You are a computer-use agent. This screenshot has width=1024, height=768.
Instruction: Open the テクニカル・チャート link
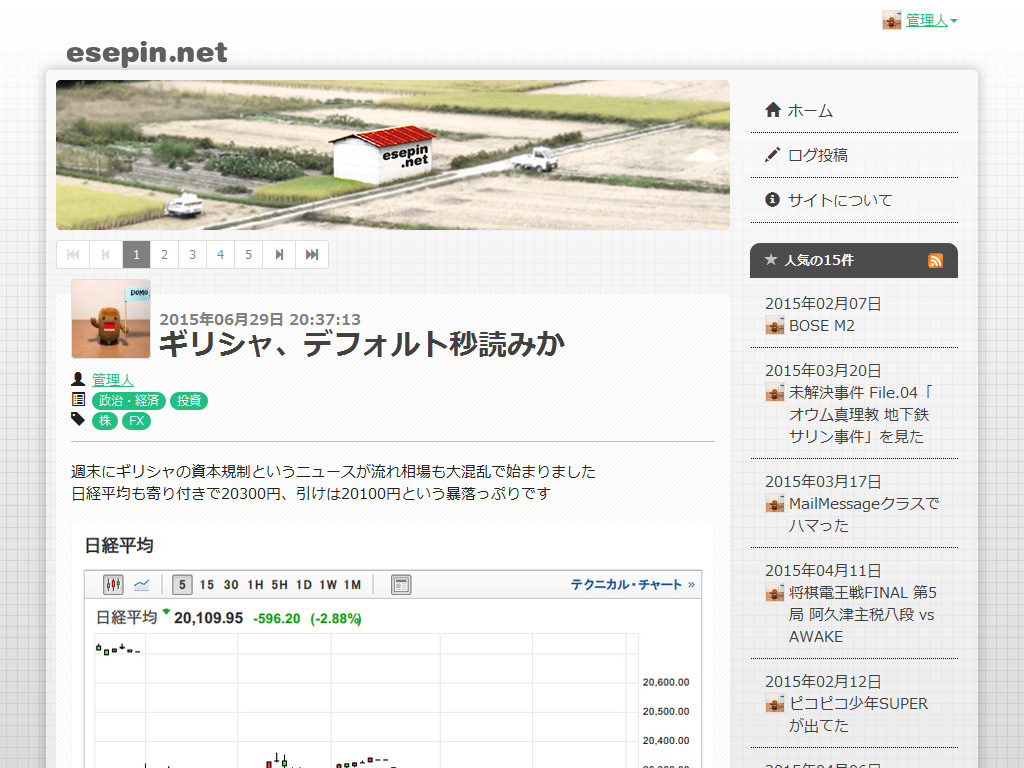[x=632, y=584]
